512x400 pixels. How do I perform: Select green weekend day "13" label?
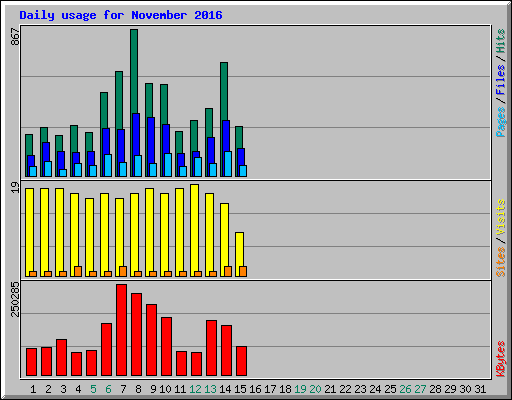tap(210, 389)
